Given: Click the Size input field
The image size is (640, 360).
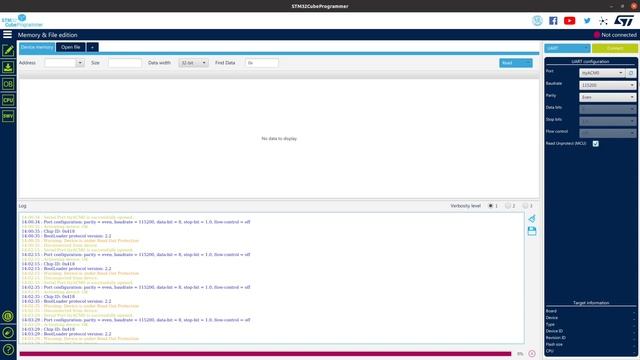Looking at the screenshot, I should click(x=124, y=63).
